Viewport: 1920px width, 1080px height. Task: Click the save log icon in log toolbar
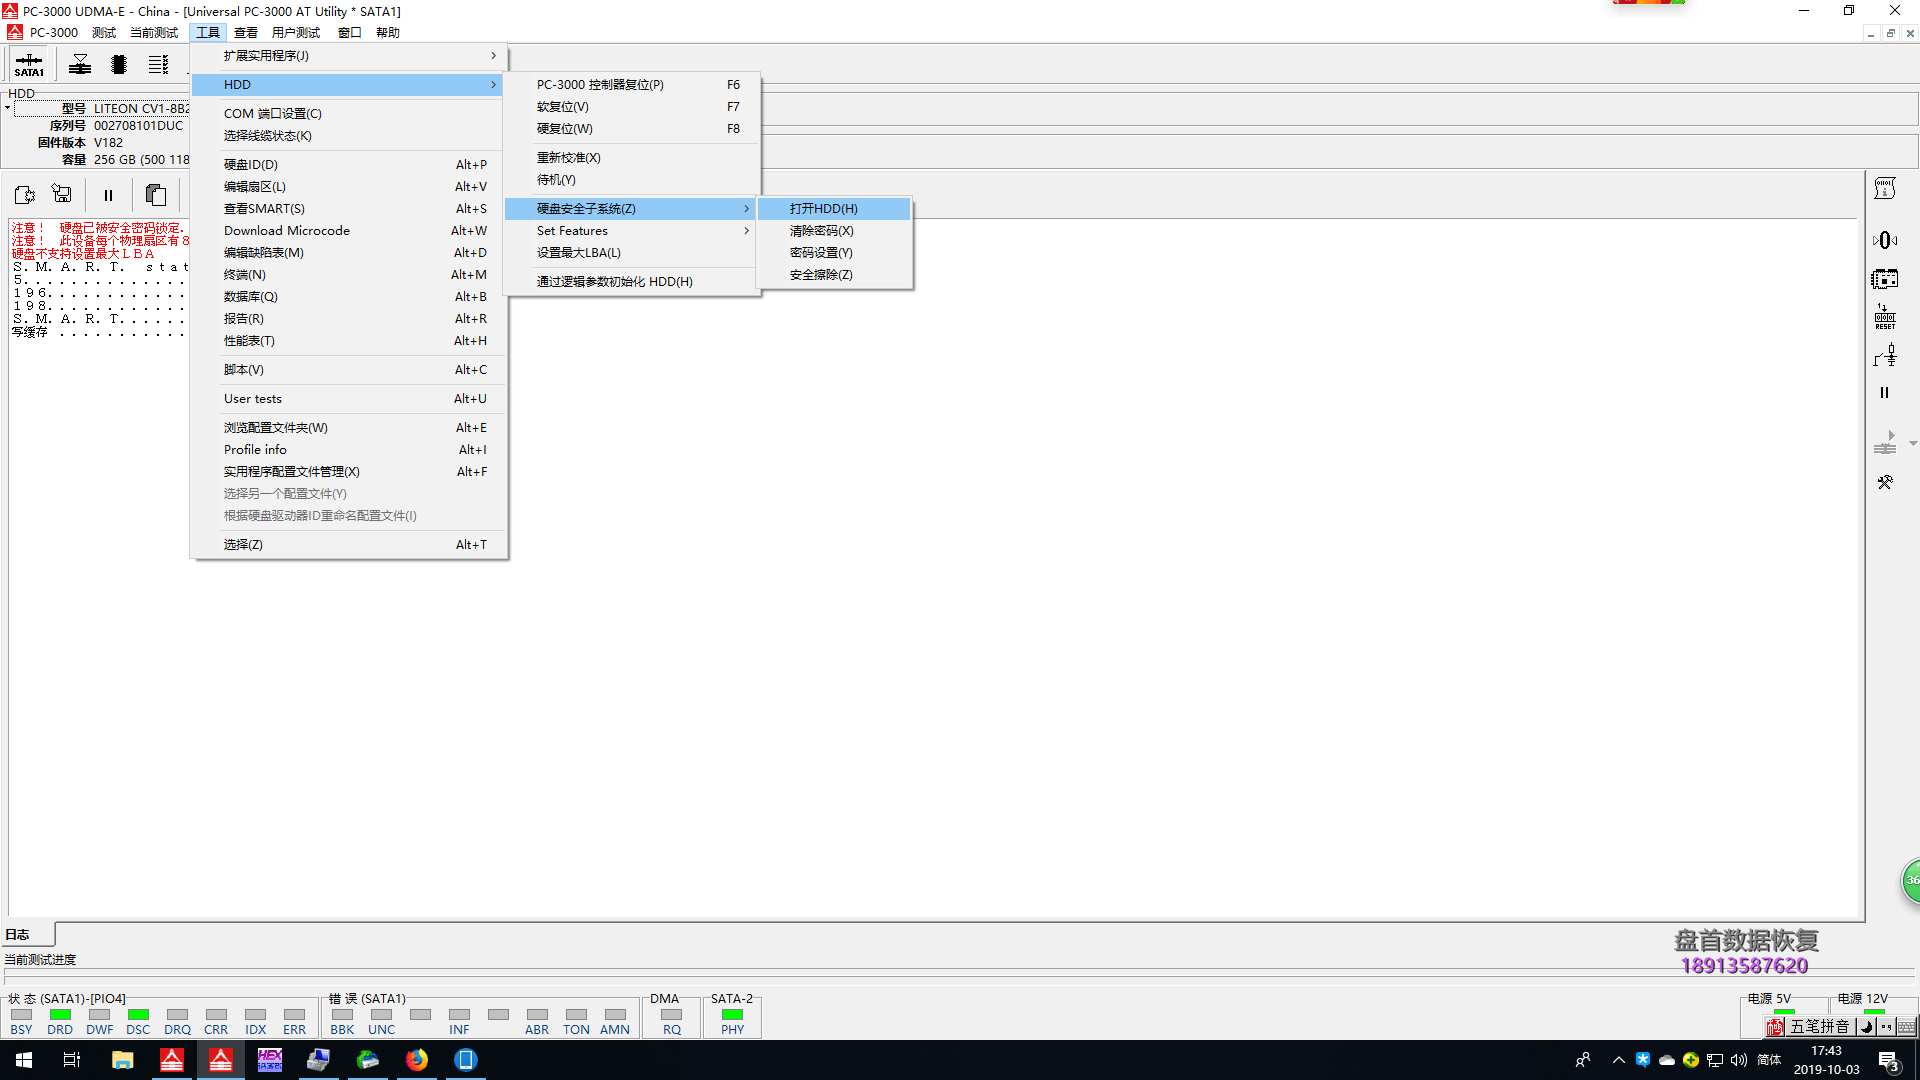(x=62, y=195)
